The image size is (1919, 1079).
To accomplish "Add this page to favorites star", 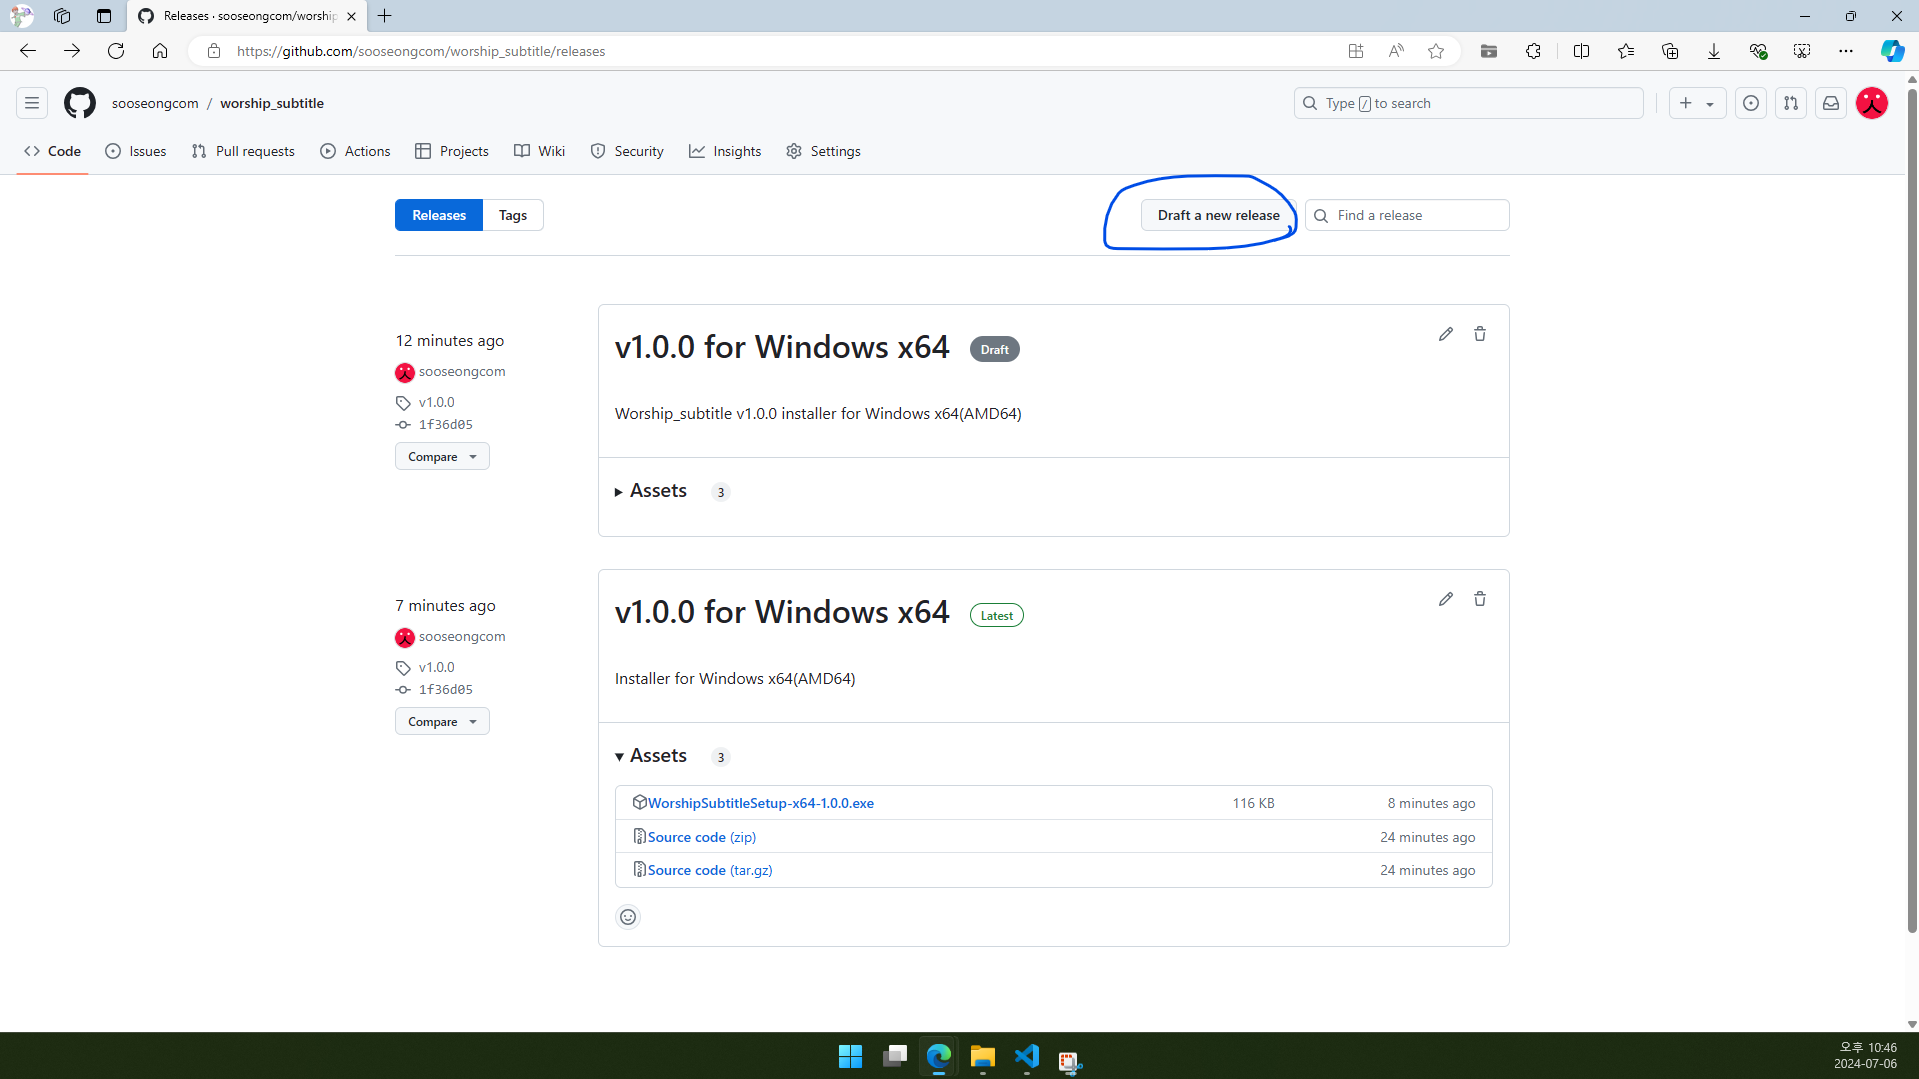I will pyautogui.click(x=1436, y=51).
